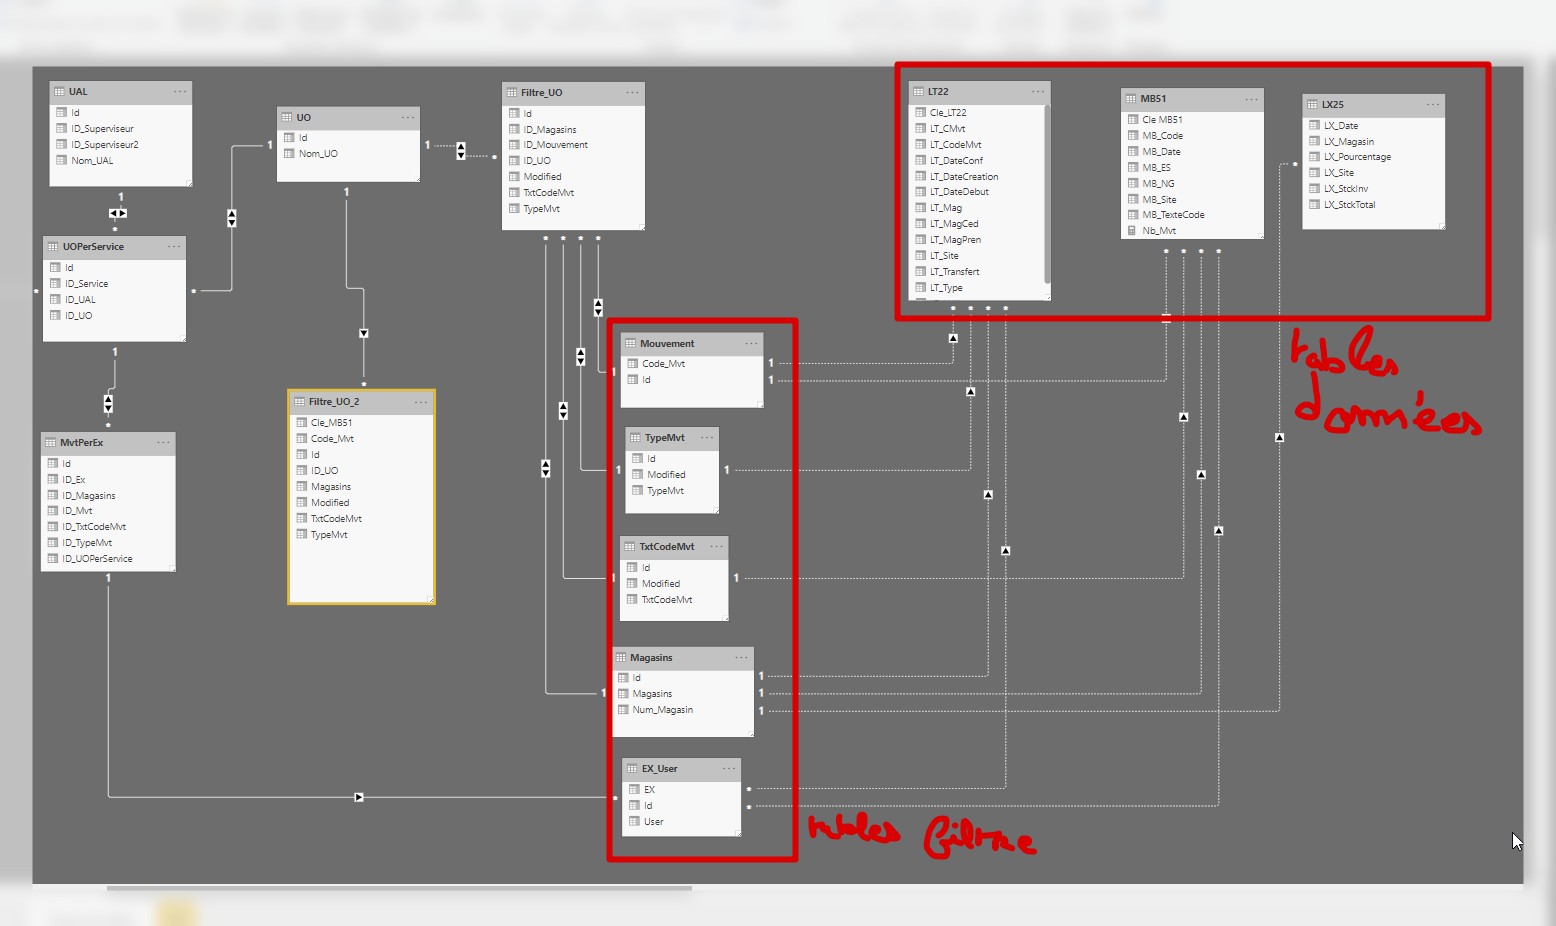Select LX_Pourcentage field in LX25
This screenshot has height=926, width=1556.
click(x=1357, y=156)
